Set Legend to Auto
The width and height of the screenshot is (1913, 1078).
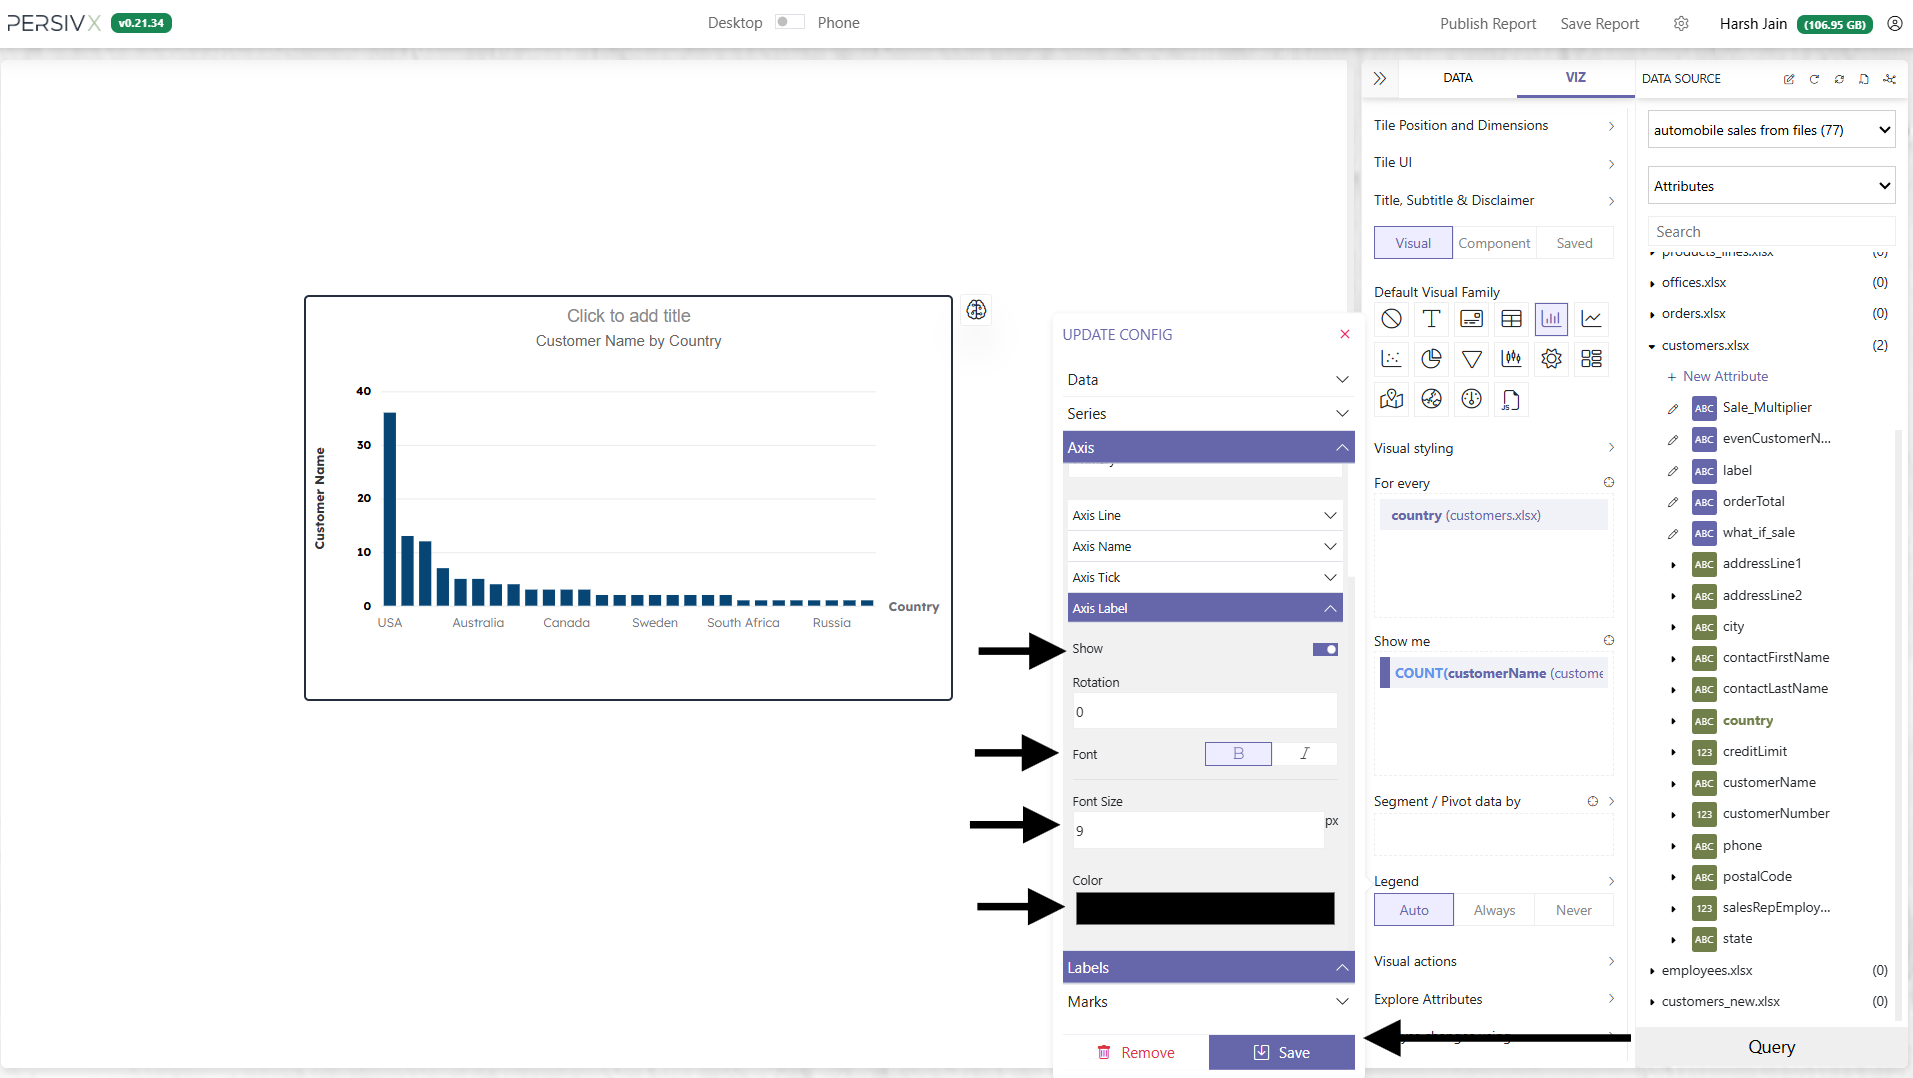(1414, 910)
